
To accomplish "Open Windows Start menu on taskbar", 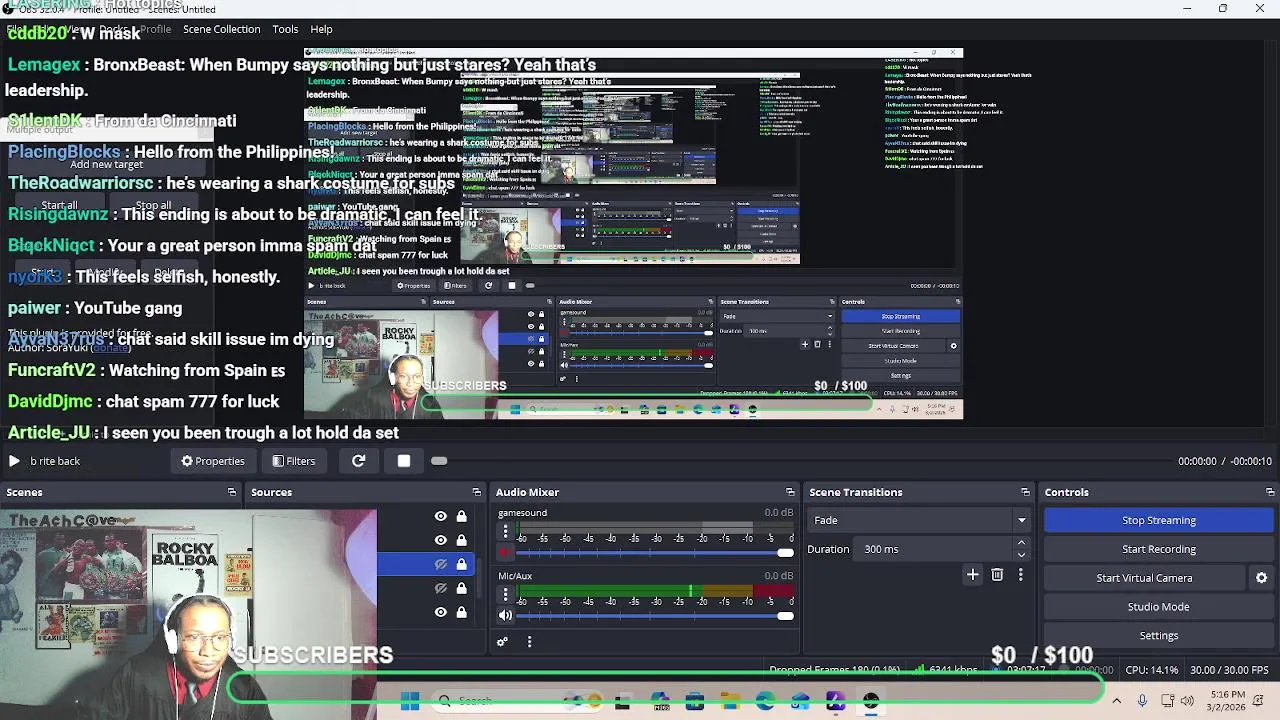I will click(x=410, y=702).
